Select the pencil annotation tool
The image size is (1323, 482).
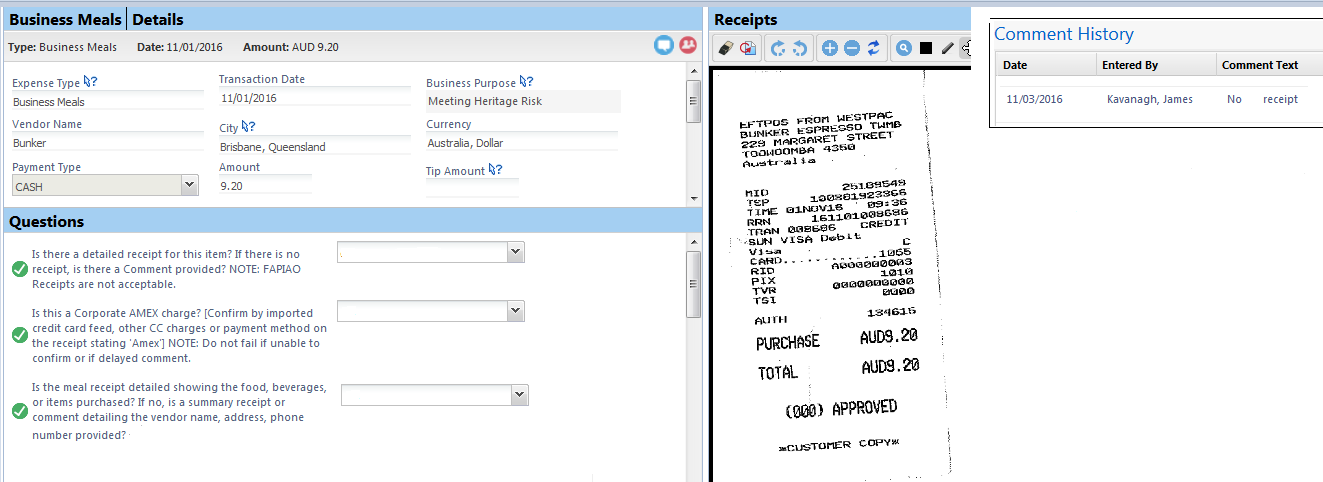click(947, 48)
